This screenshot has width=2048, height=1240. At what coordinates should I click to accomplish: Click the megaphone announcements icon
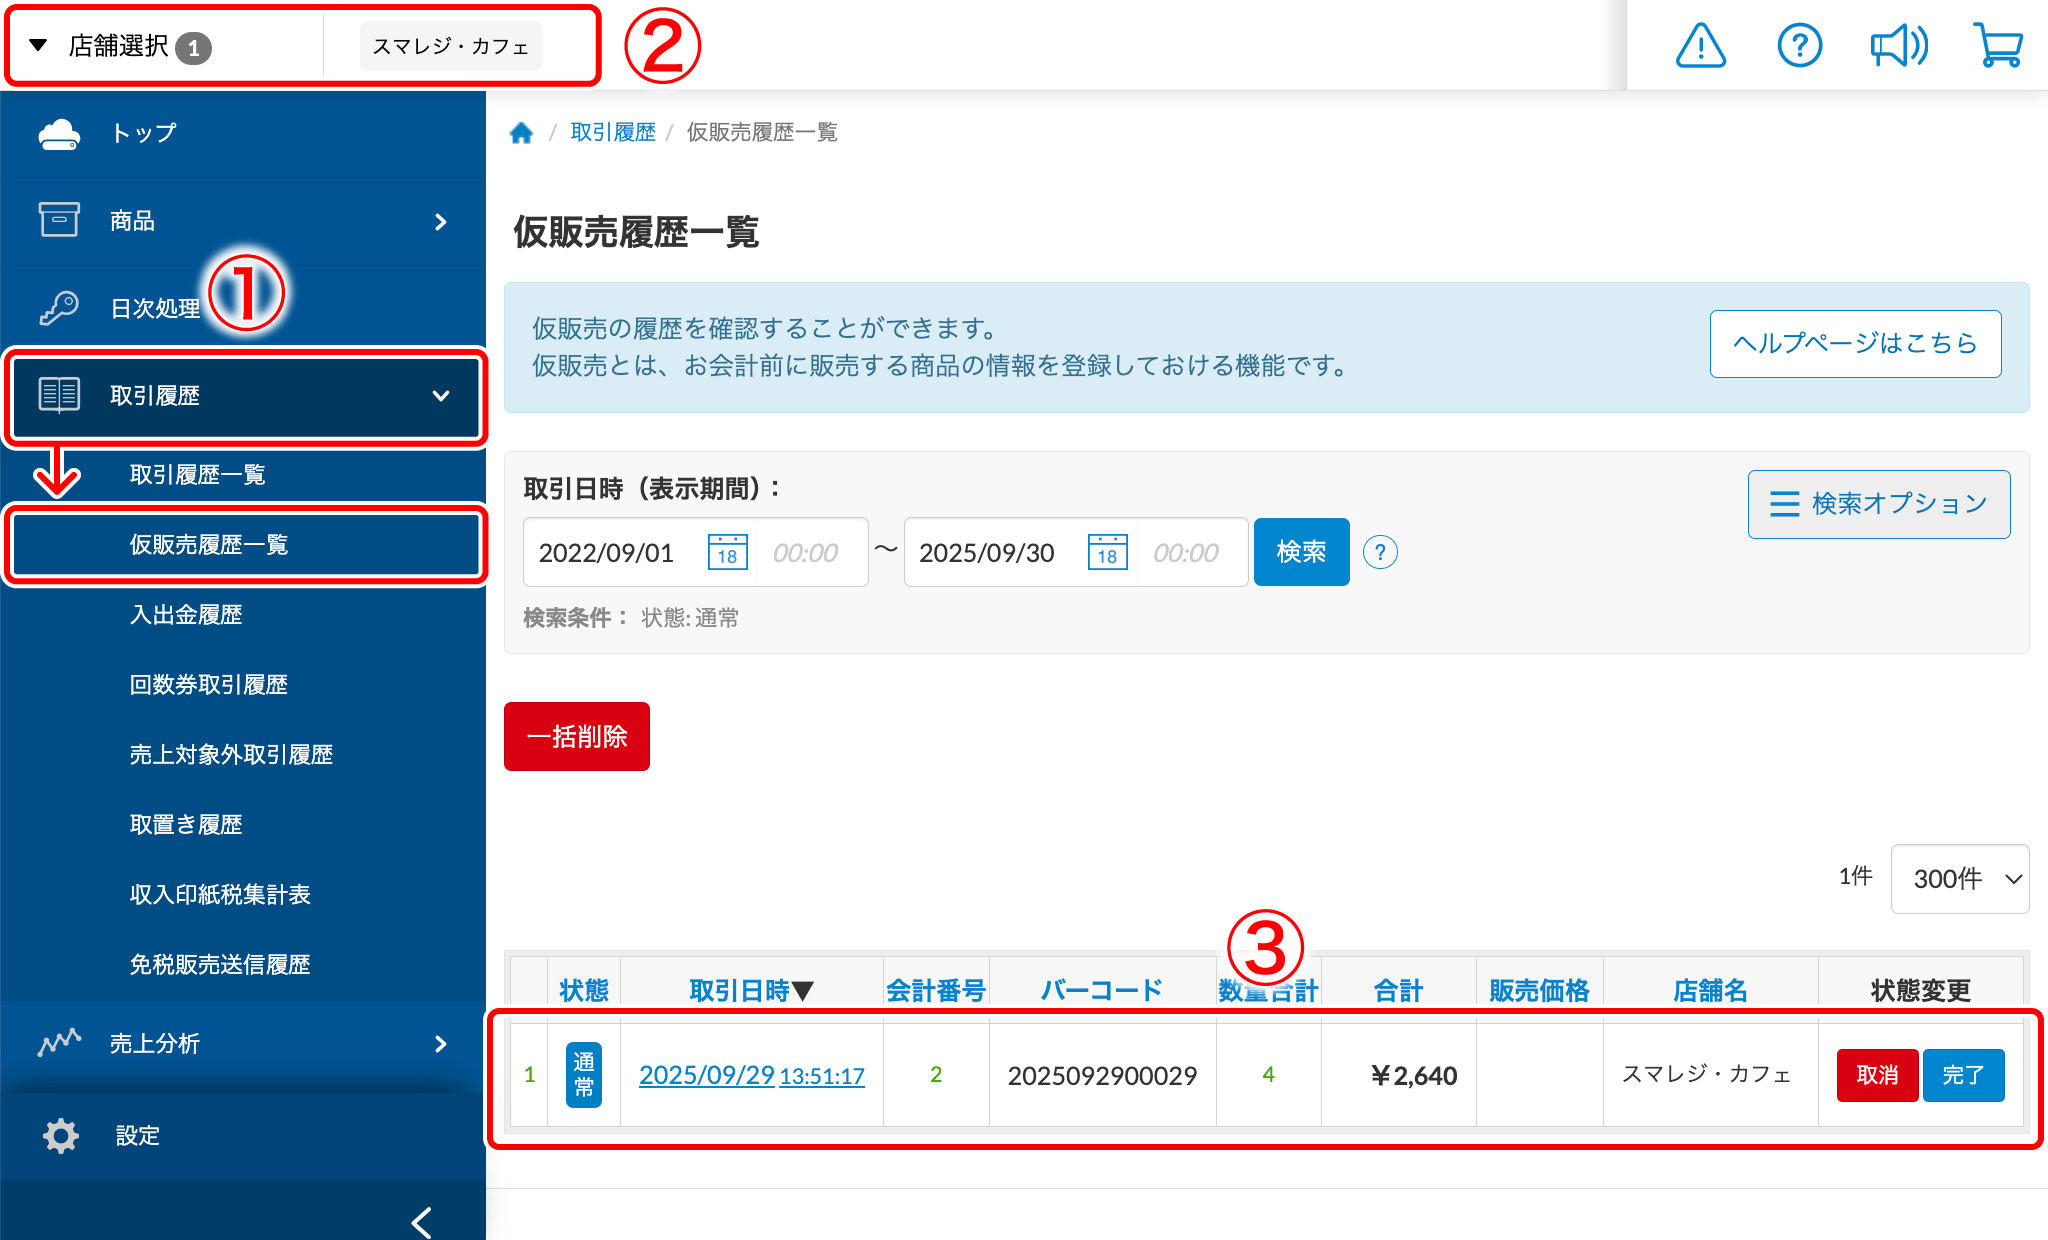click(1898, 46)
